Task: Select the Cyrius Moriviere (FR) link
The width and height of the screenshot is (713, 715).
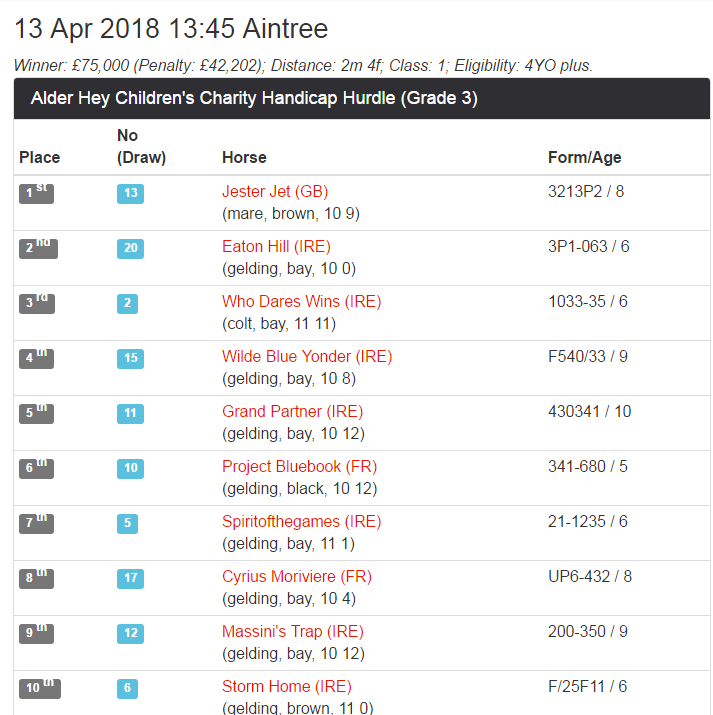Action: point(296,577)
